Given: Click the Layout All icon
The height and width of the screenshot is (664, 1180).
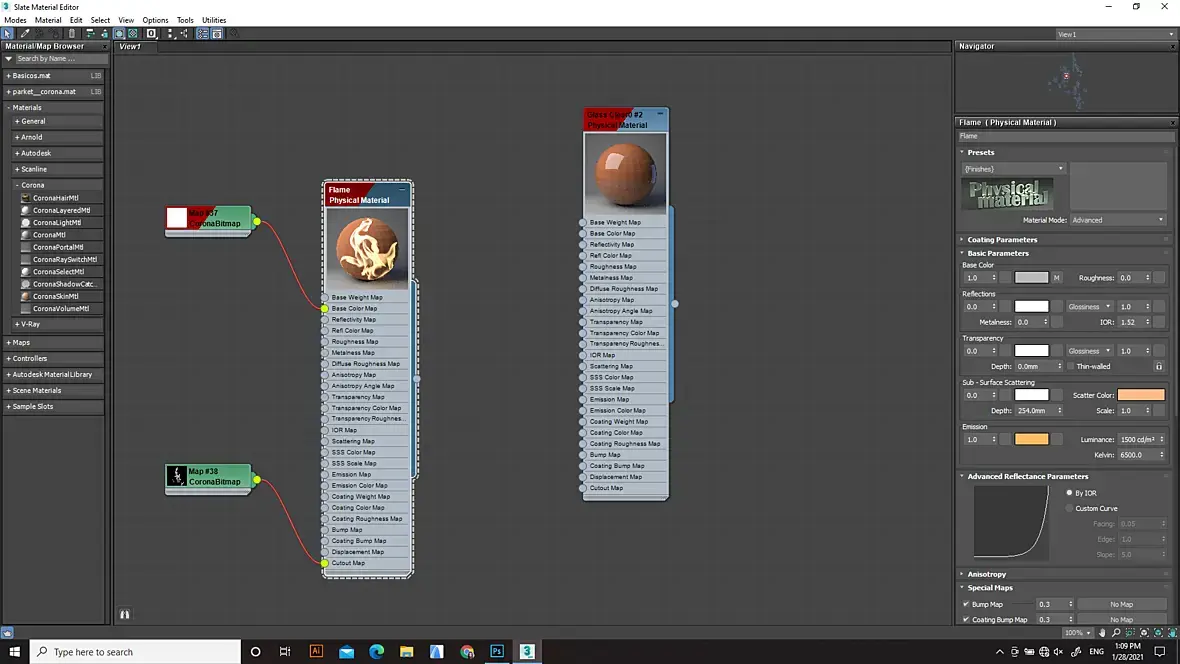Looking at the screenshot, I should pyautogui.click(x=170, y=33).
